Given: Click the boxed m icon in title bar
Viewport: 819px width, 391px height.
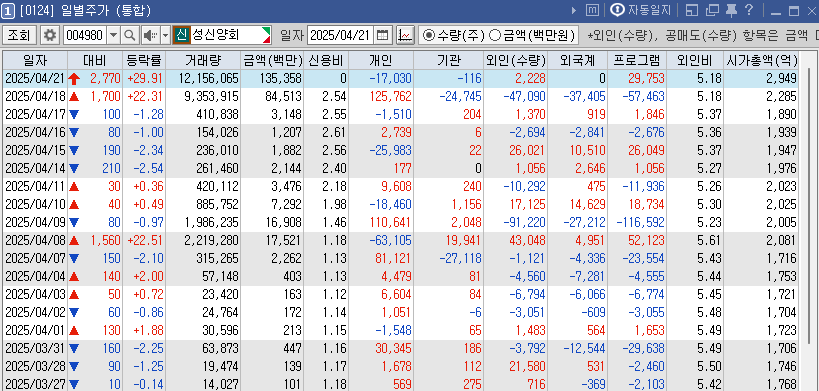Looking at the screenshot, I should point(592,10).
